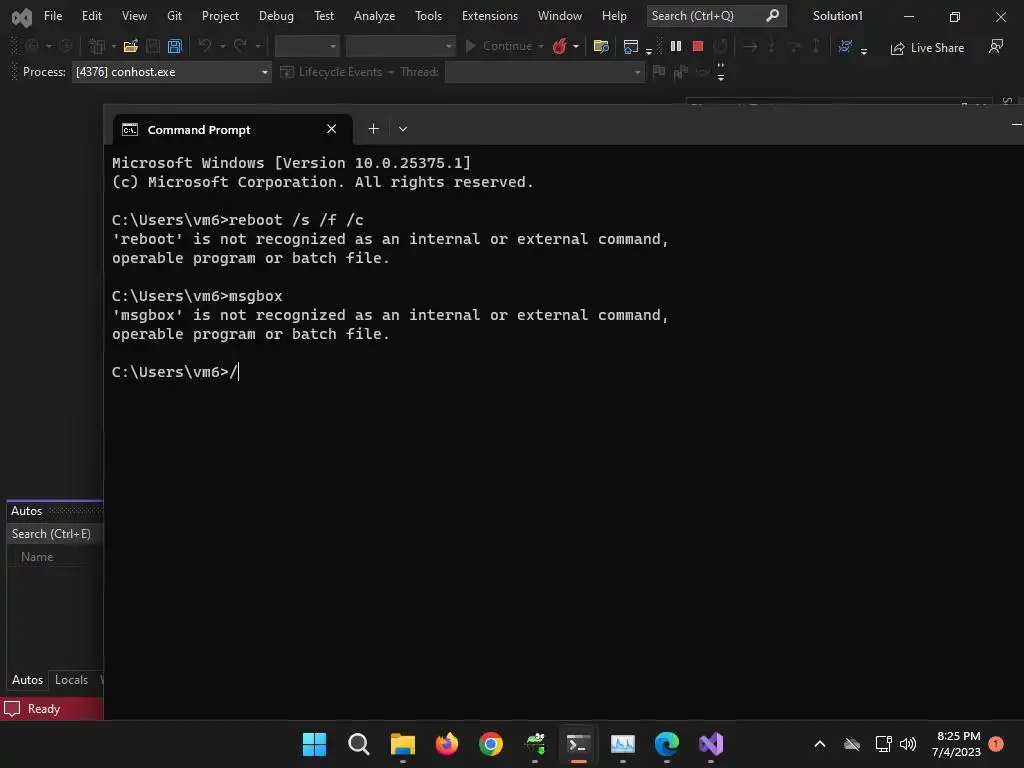Open the Project menu

pyautogui.click(x=220, y=16)
